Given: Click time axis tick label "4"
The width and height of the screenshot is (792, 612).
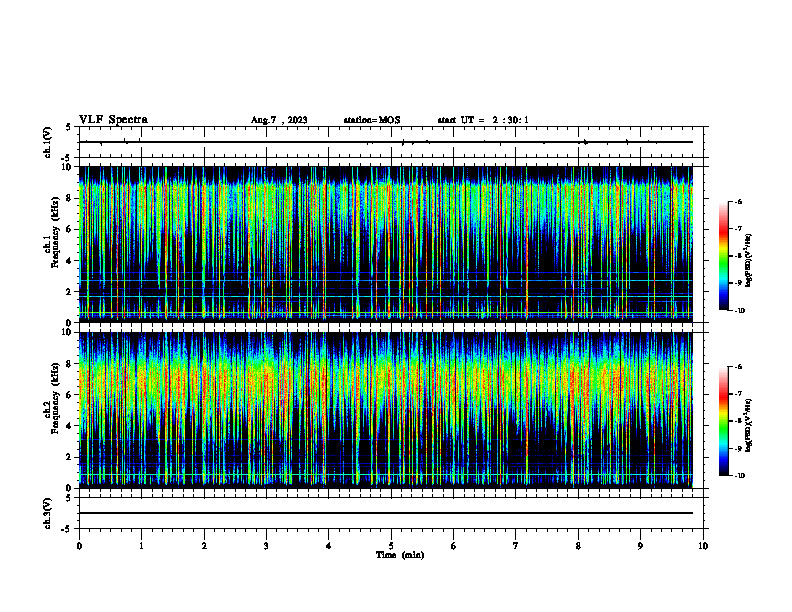Looking at the screenshot, I should tap(329, 546).
